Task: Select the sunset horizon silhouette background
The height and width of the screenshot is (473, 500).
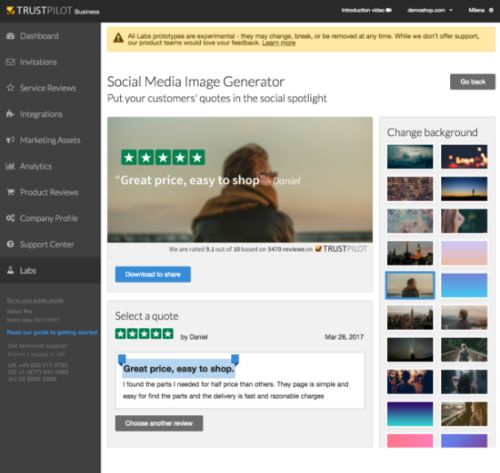Action: 464,189
